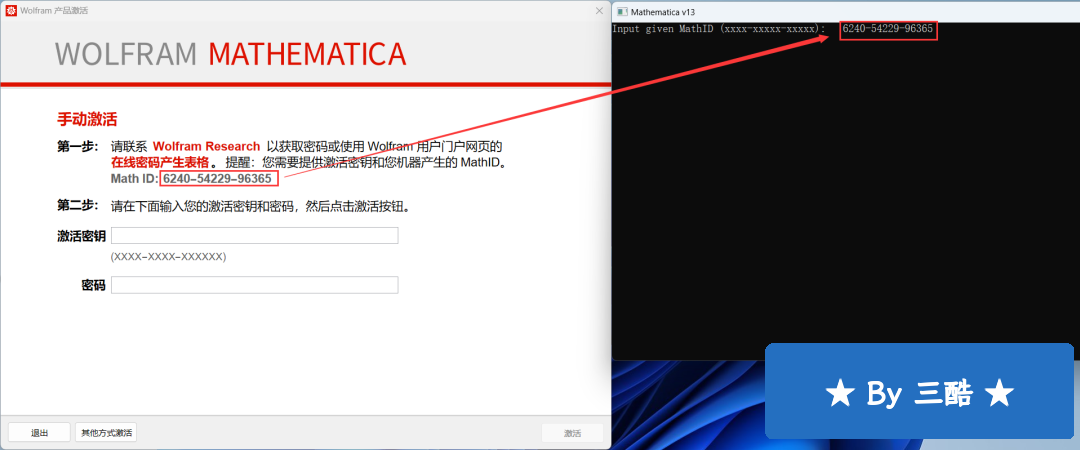The image size is (1080, 450).
Task: Click the 激活密钥 input field
Action: (255, 236)
